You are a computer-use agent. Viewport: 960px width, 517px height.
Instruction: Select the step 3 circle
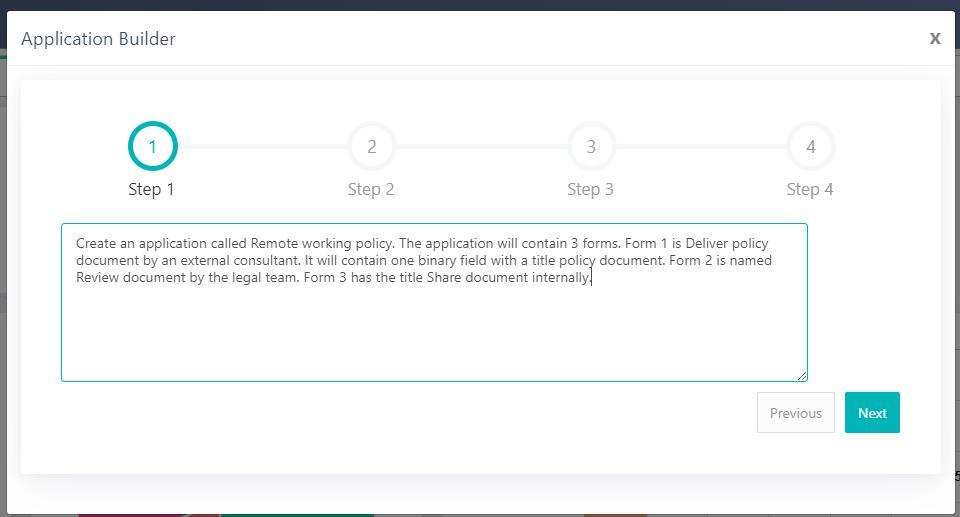click(591, 147)
